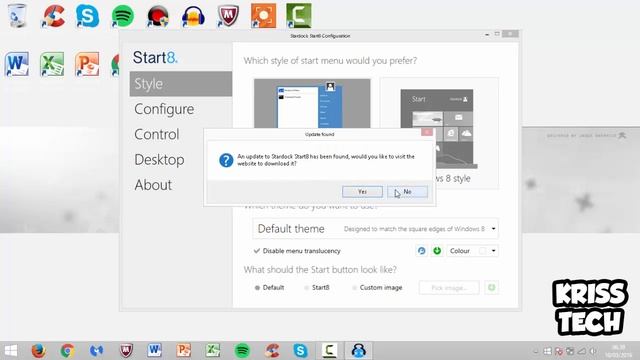Click the Windows Start button on taskbar
The width and height of the screenshot is (640, 360).
pyautogui.click(x=11, y=351)
